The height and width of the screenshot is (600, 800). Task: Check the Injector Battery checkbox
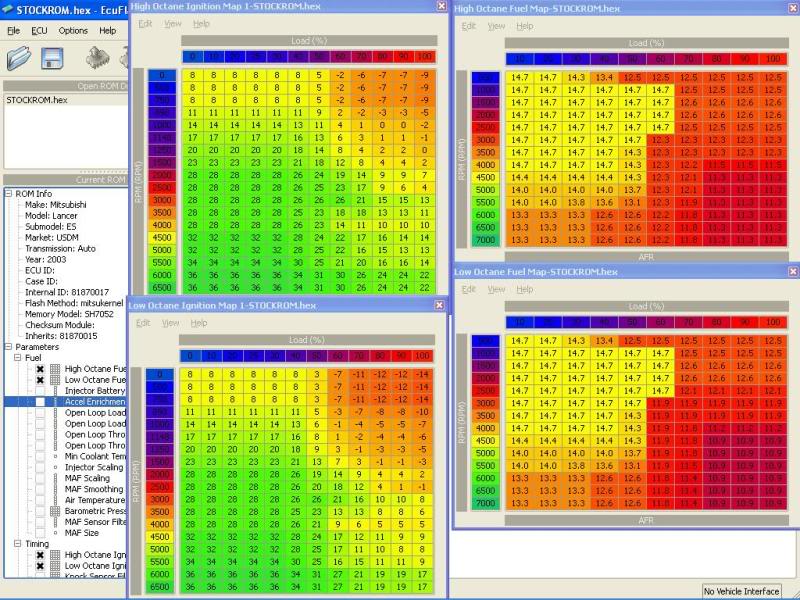coord(40,391)
